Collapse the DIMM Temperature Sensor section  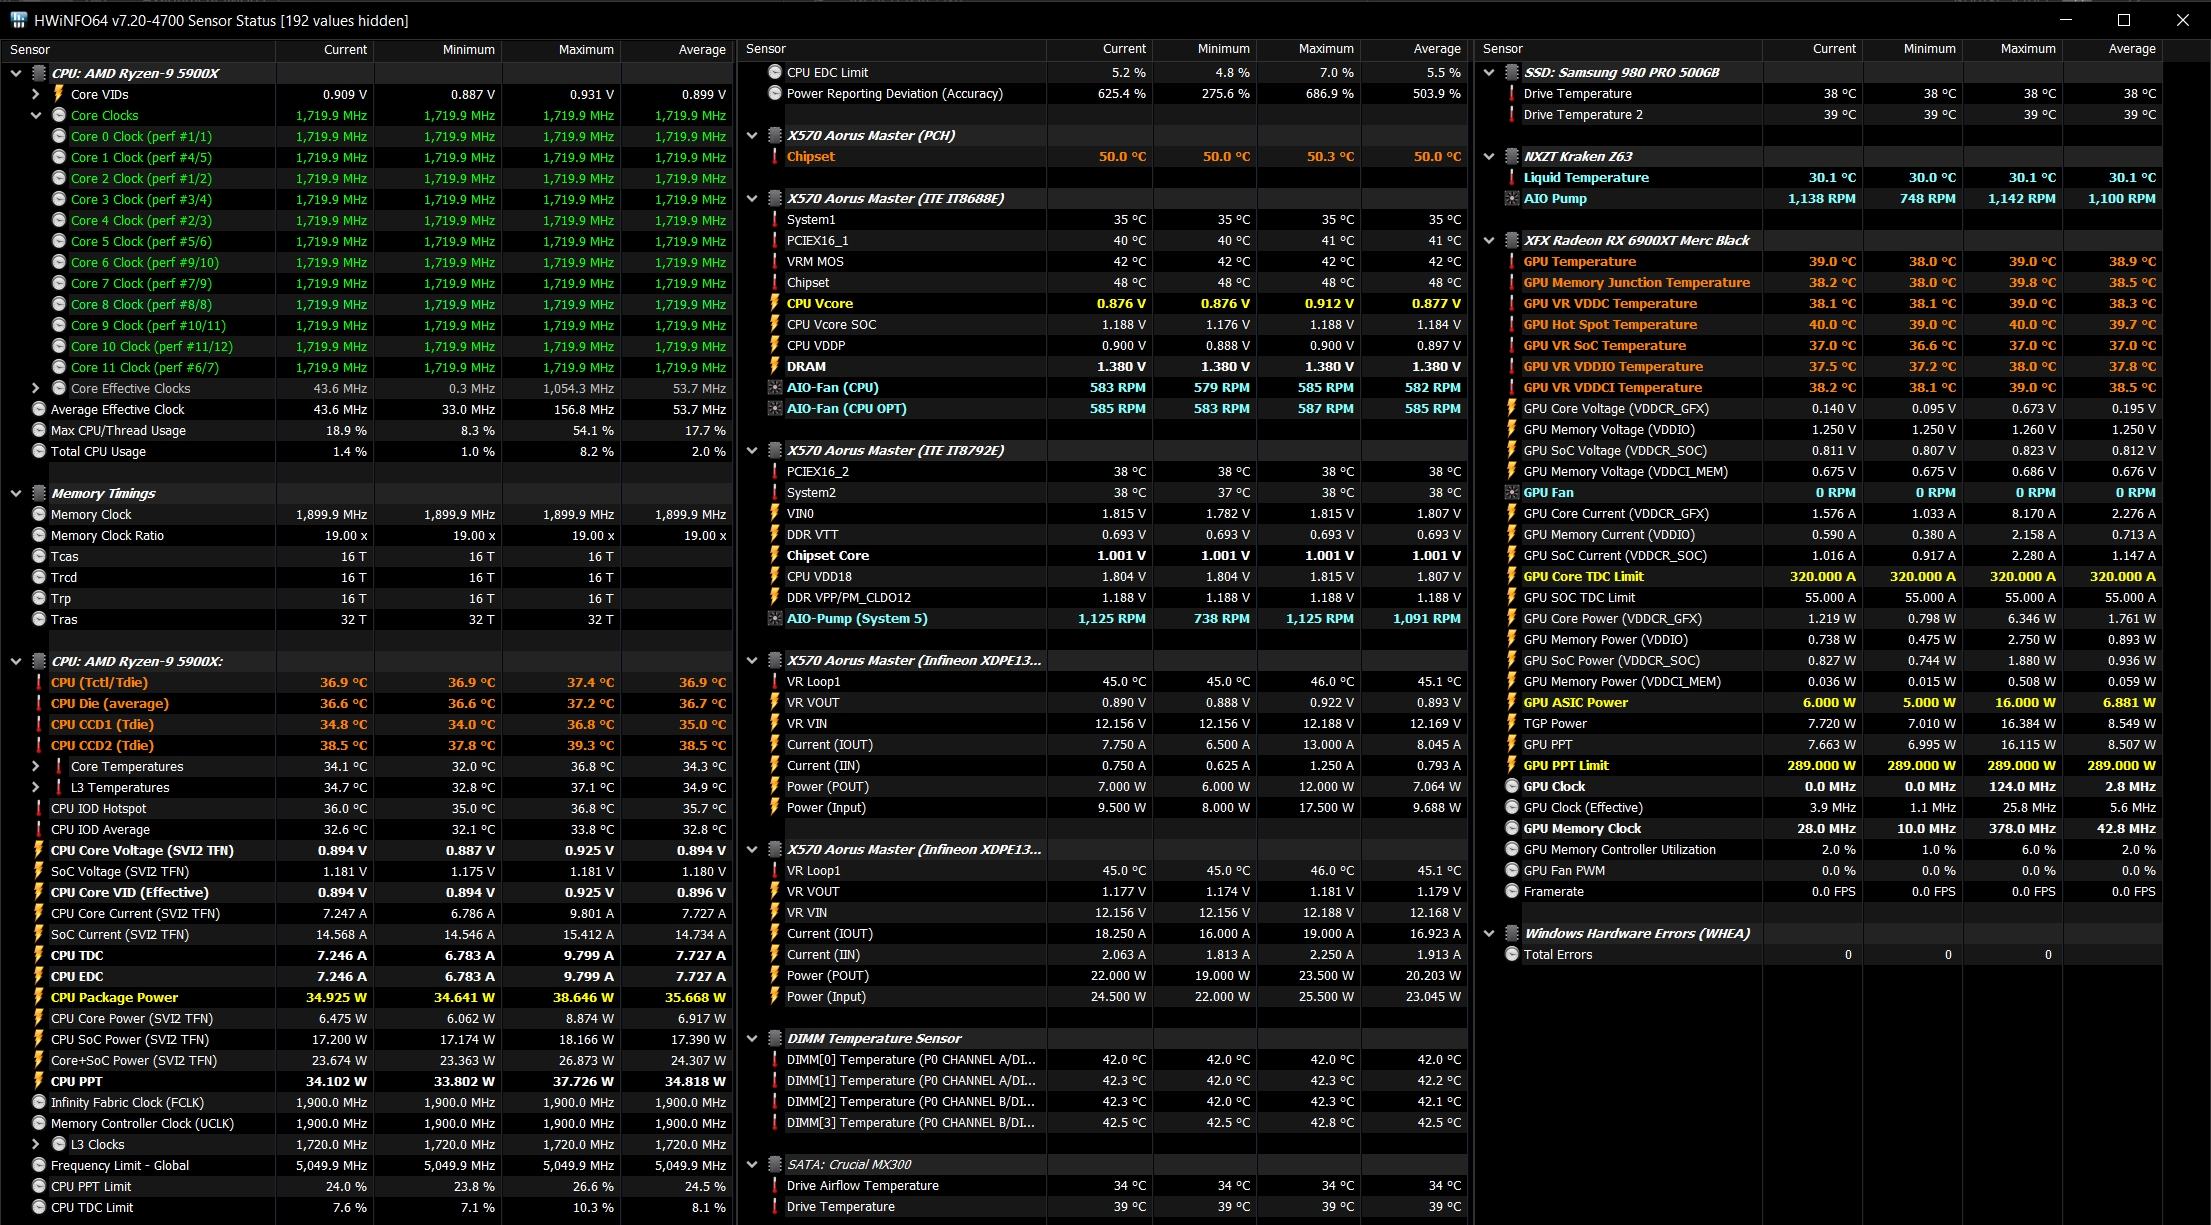coord(753,1038)
